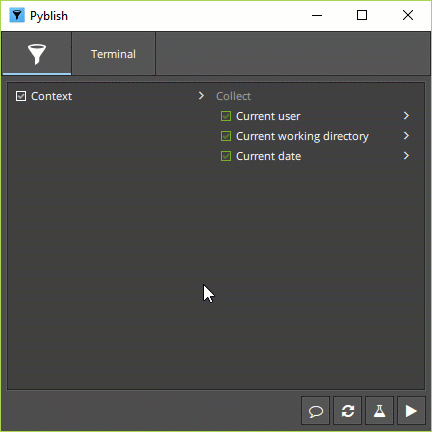The image size is (432, 432).
Task: Uncheck the Current user plugin
Action: (x=226, y=116)
